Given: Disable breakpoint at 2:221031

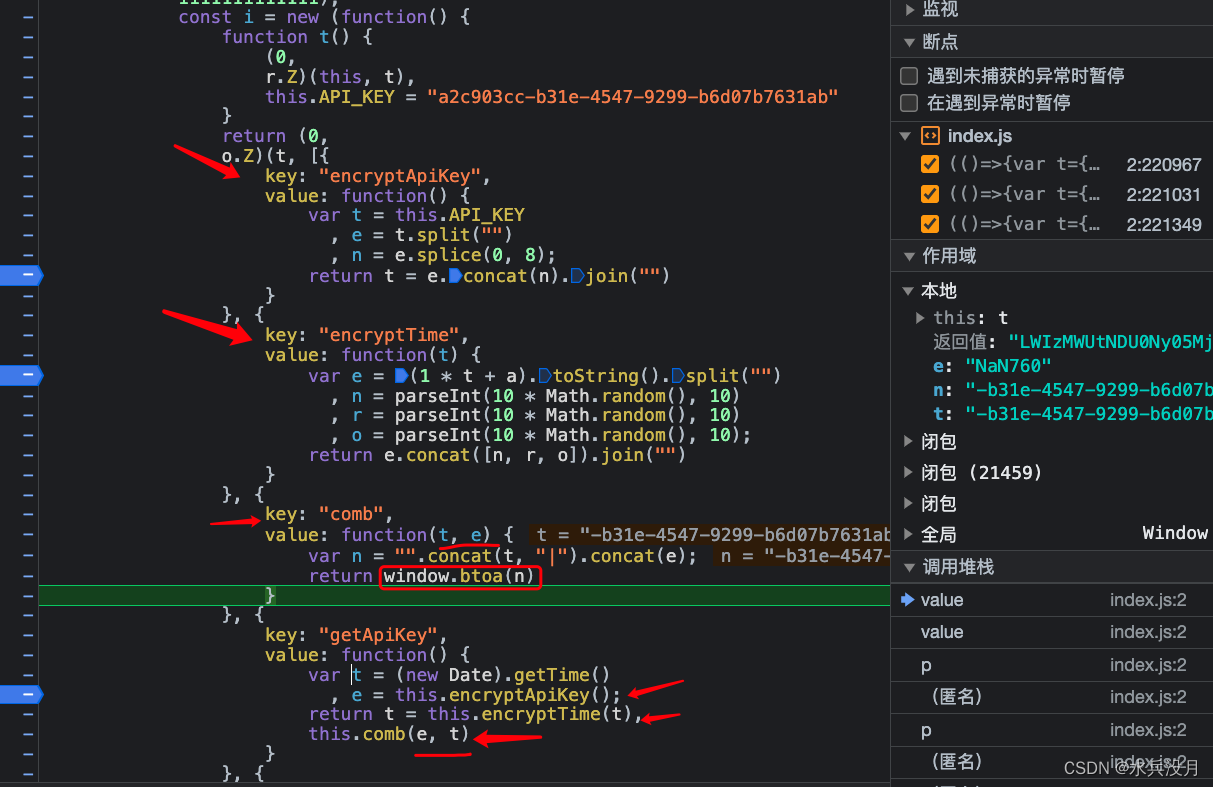Looking at the screenshot, I should point(930,193).
